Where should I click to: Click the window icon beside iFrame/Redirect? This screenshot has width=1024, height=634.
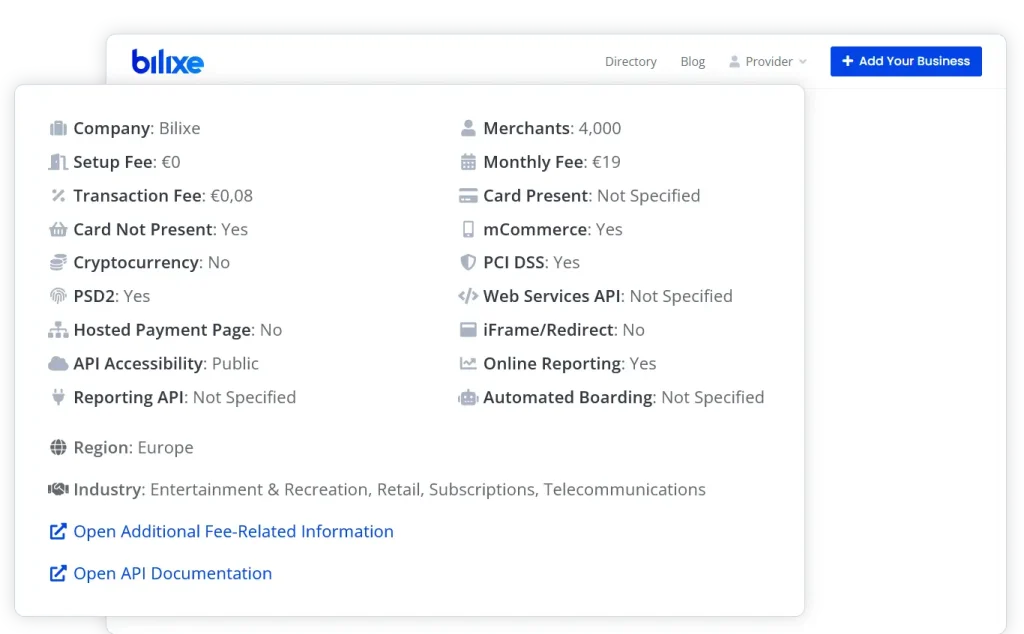[x=468, y=330]
